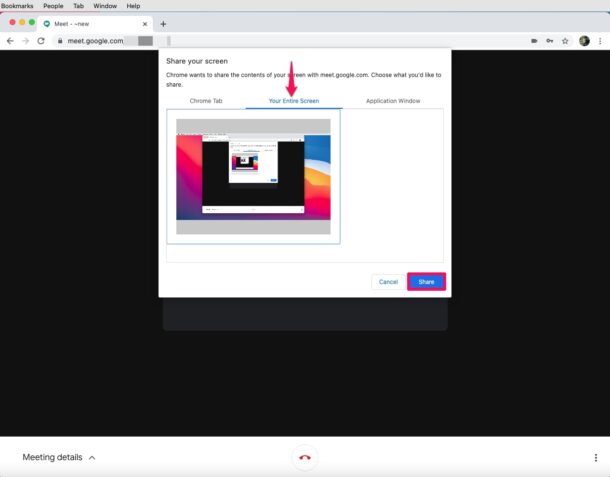Screen dimensions: 610x477
Task: Open the Application Window tab
Action: click(x=393, y=101)
